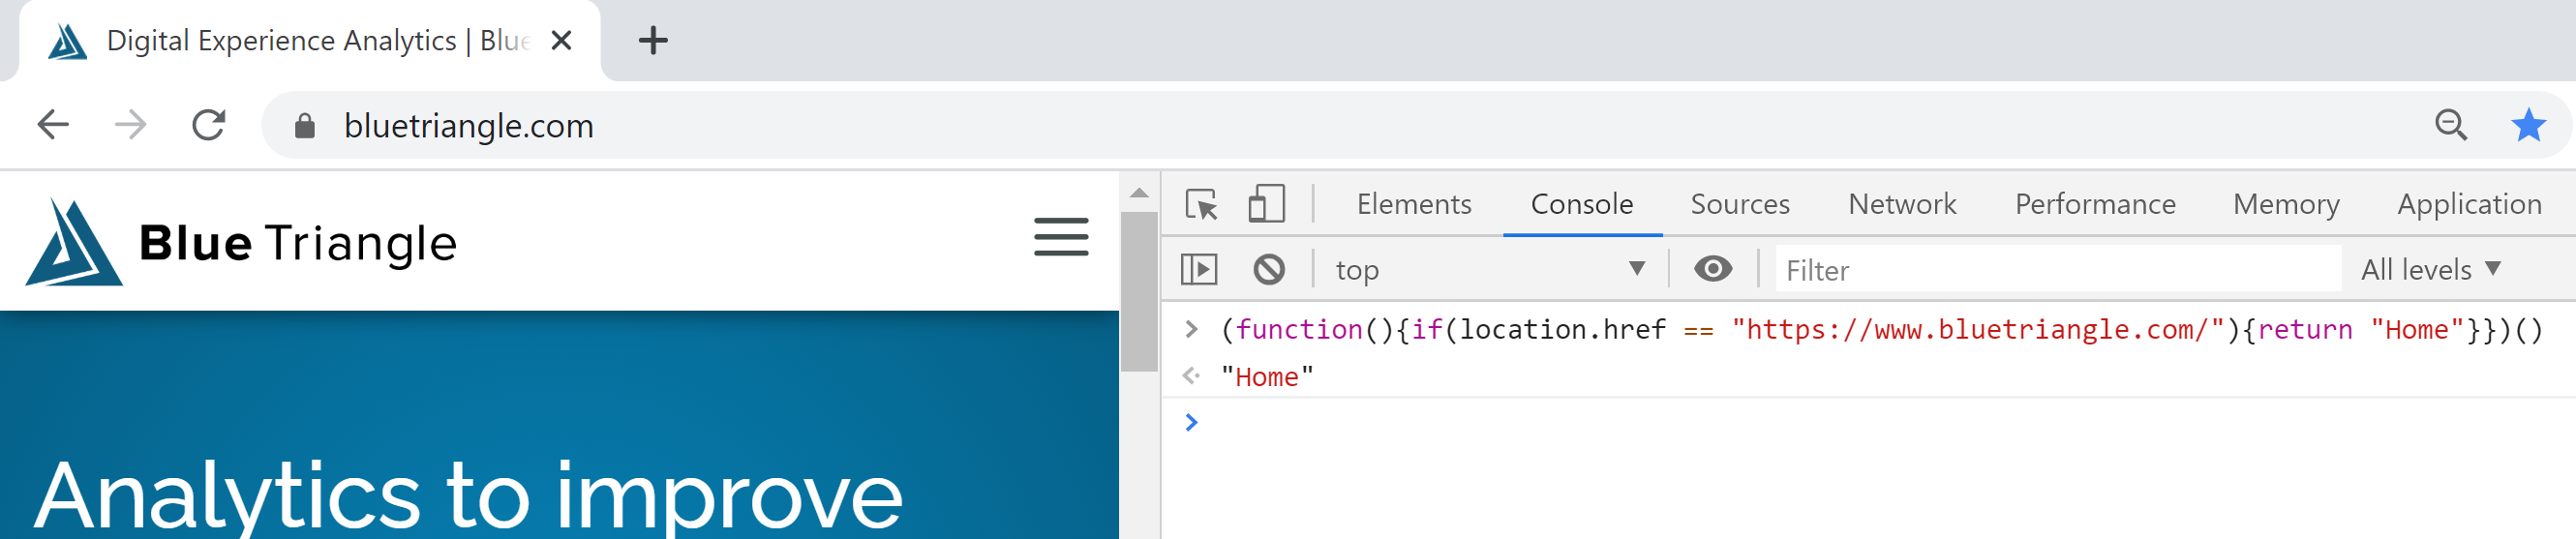Click the "Home" console output
The height and width of the screenshot is (539, 2576).
click(x=1266, y=377)
